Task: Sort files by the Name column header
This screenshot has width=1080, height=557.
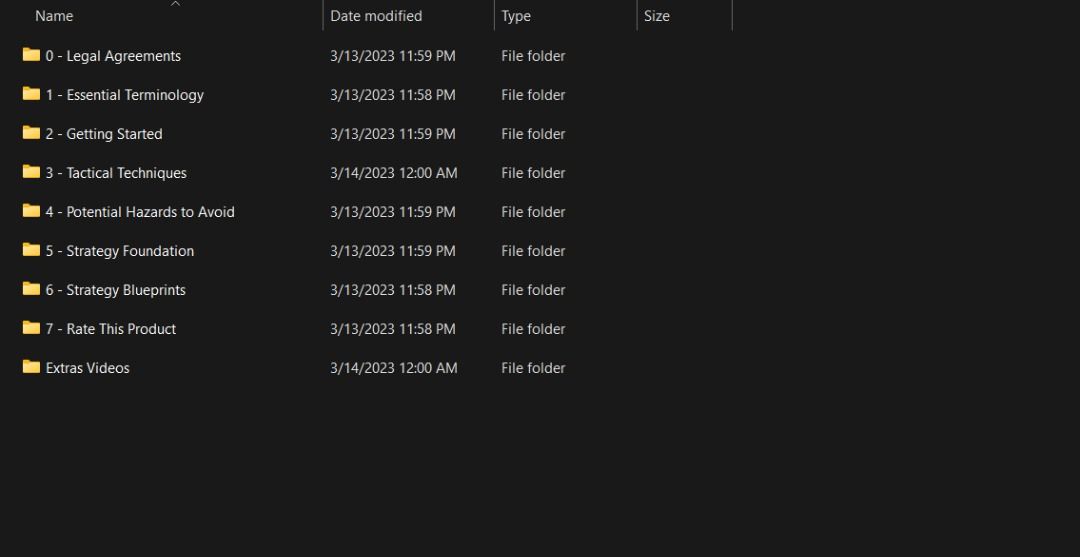Action: pos(54,16)
